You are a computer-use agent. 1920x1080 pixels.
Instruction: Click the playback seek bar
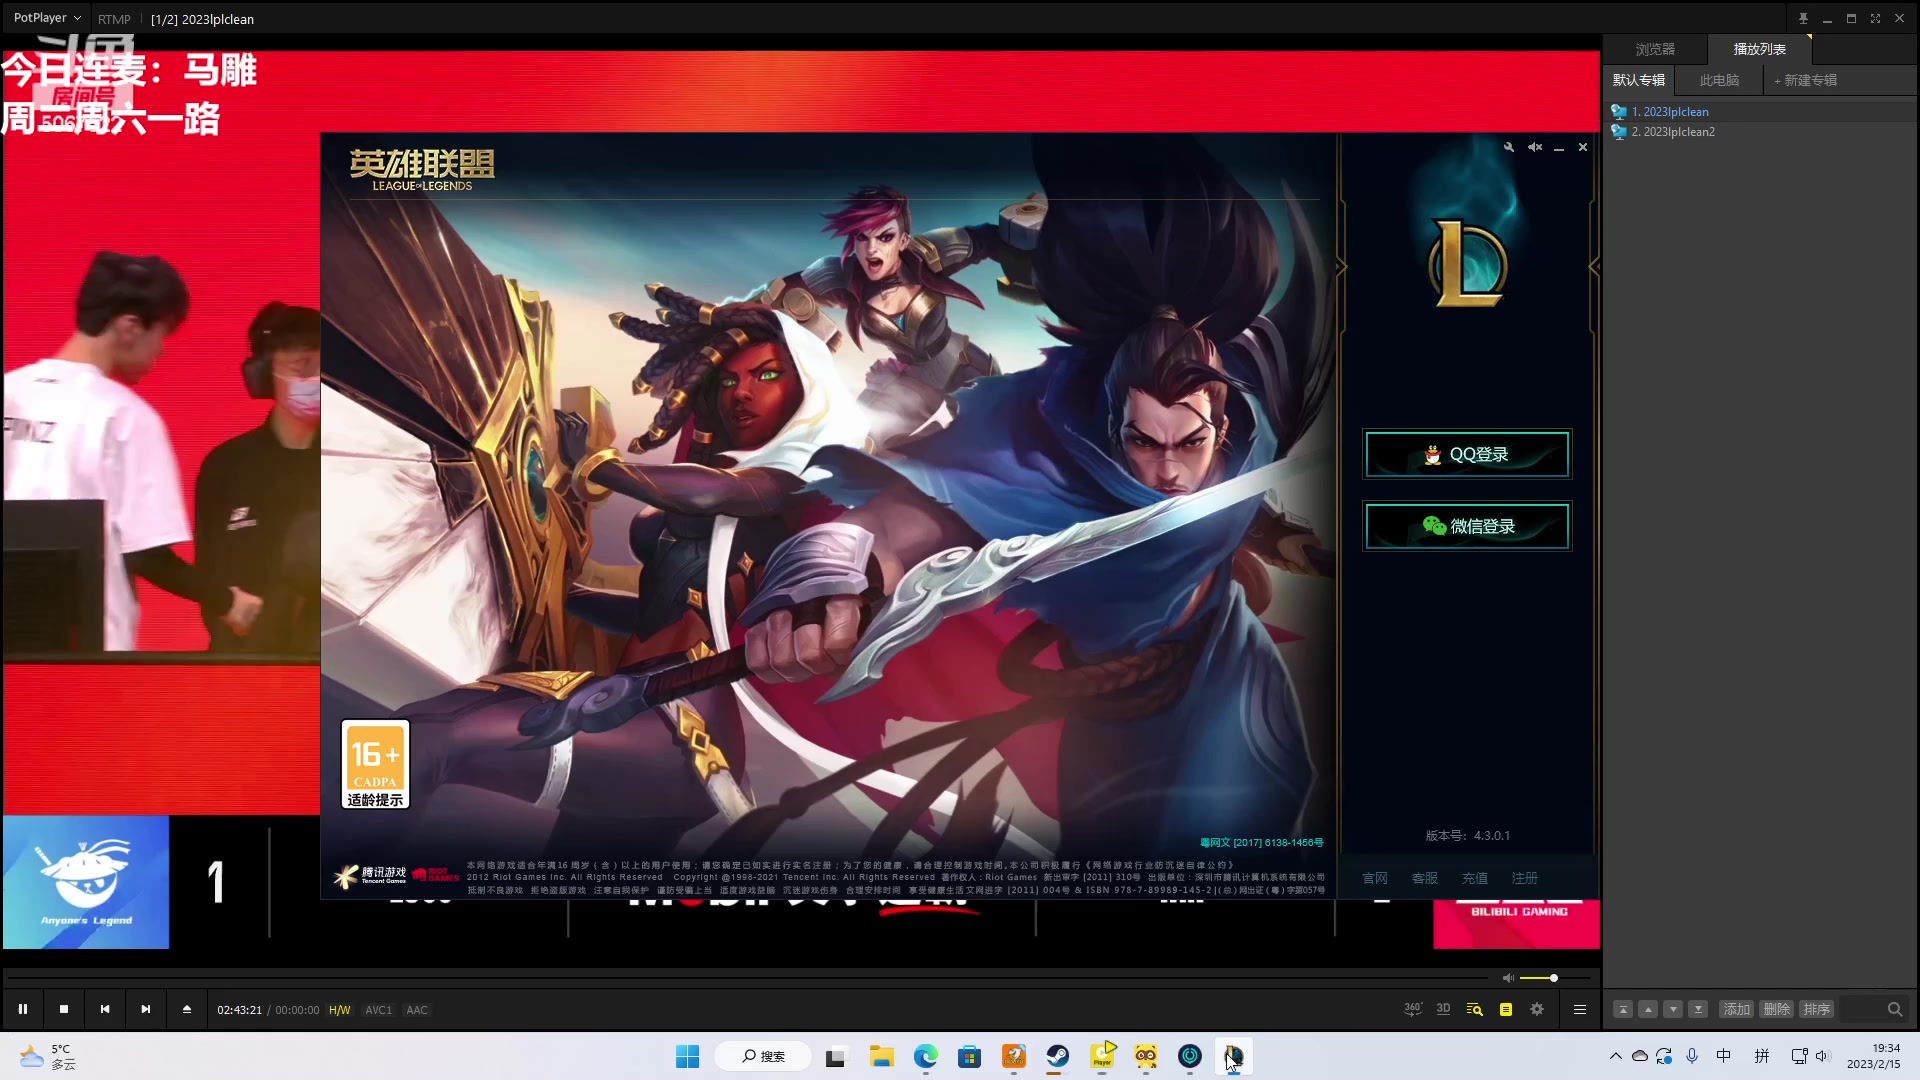[748, 977]
